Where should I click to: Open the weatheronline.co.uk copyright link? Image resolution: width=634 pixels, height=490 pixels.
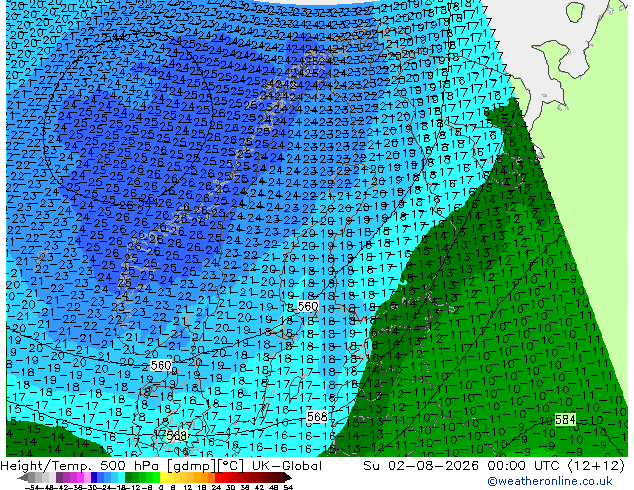click(x=550, y=481)
